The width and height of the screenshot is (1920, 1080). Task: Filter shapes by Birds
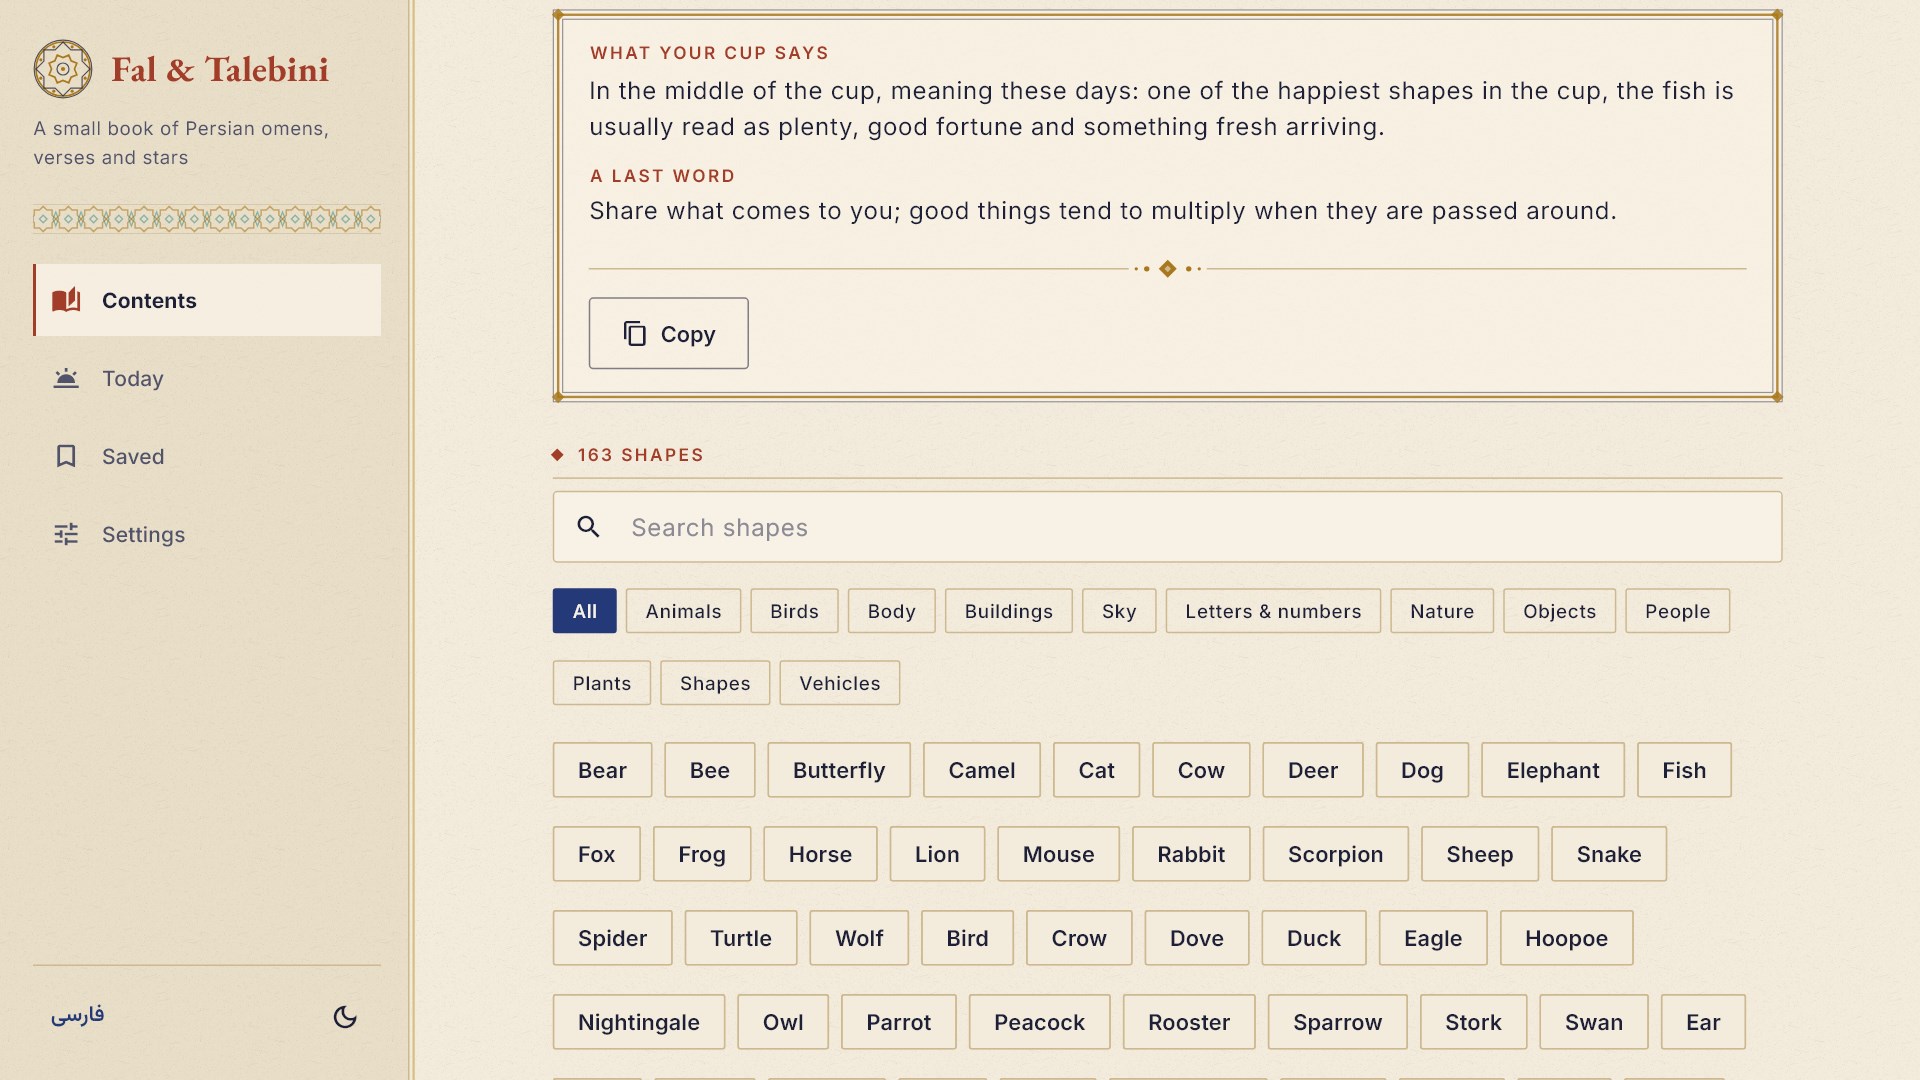[794, 611]
